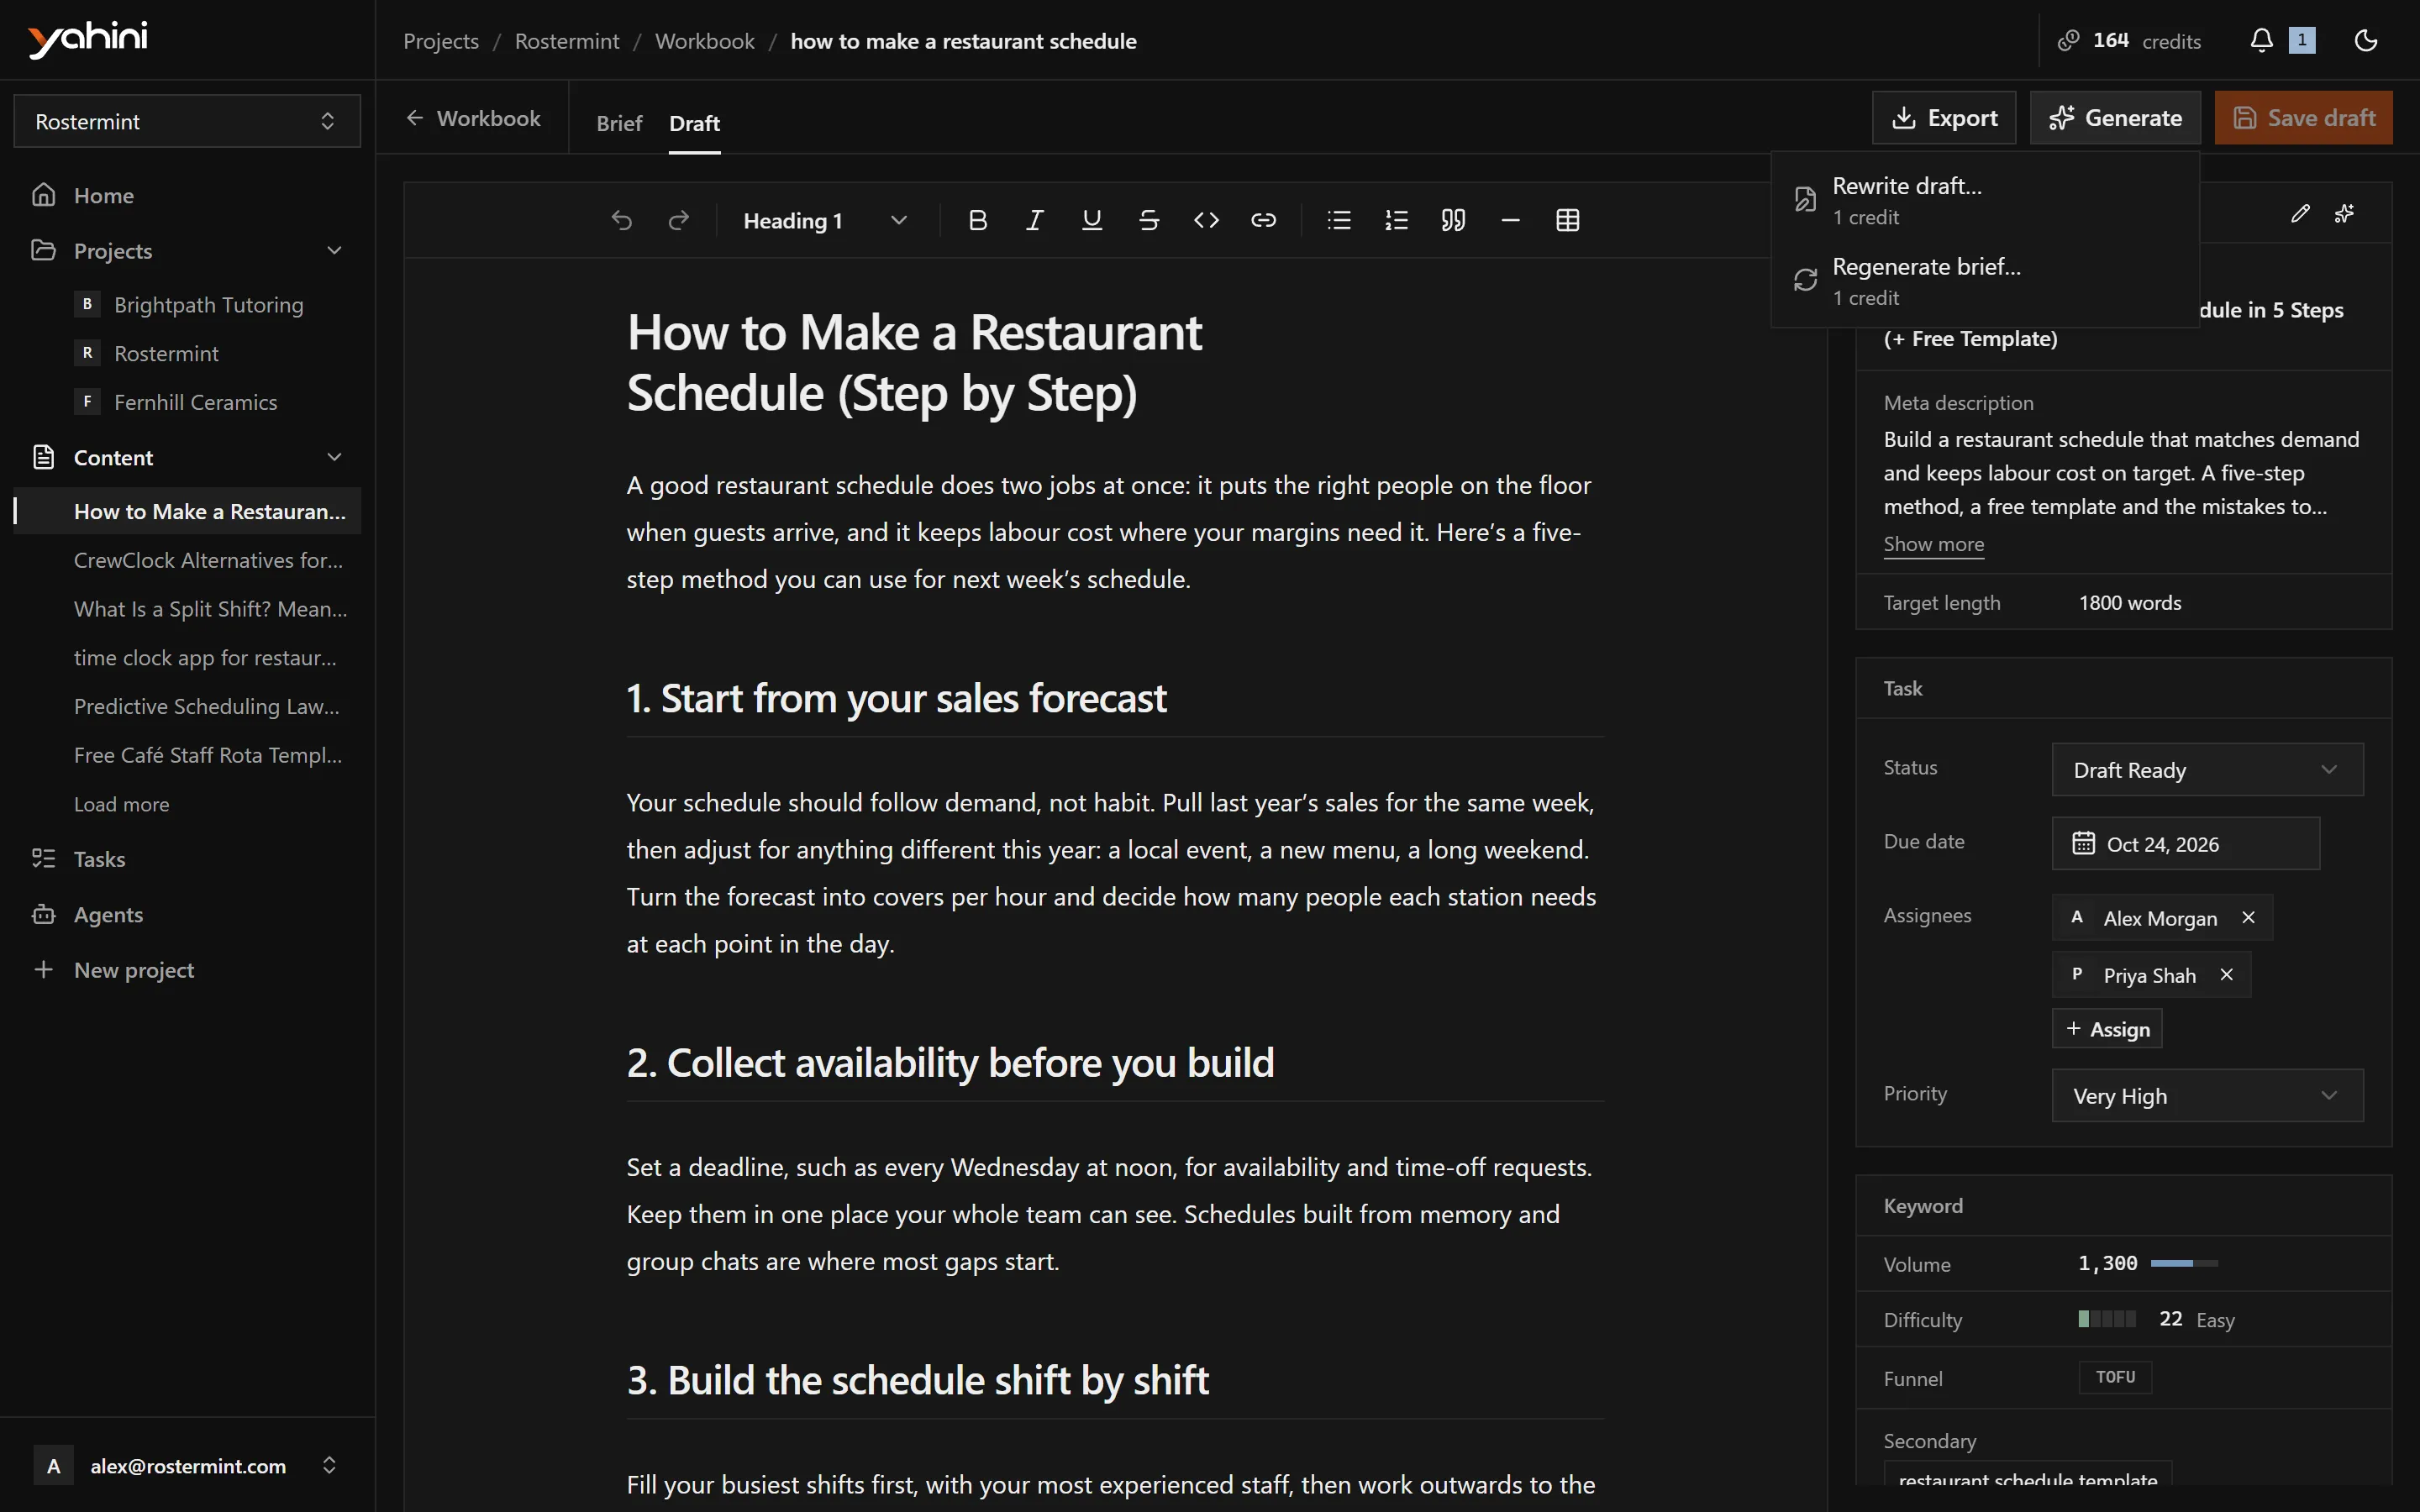
Task: Collapse the Projects section
Action: (334, 250)
